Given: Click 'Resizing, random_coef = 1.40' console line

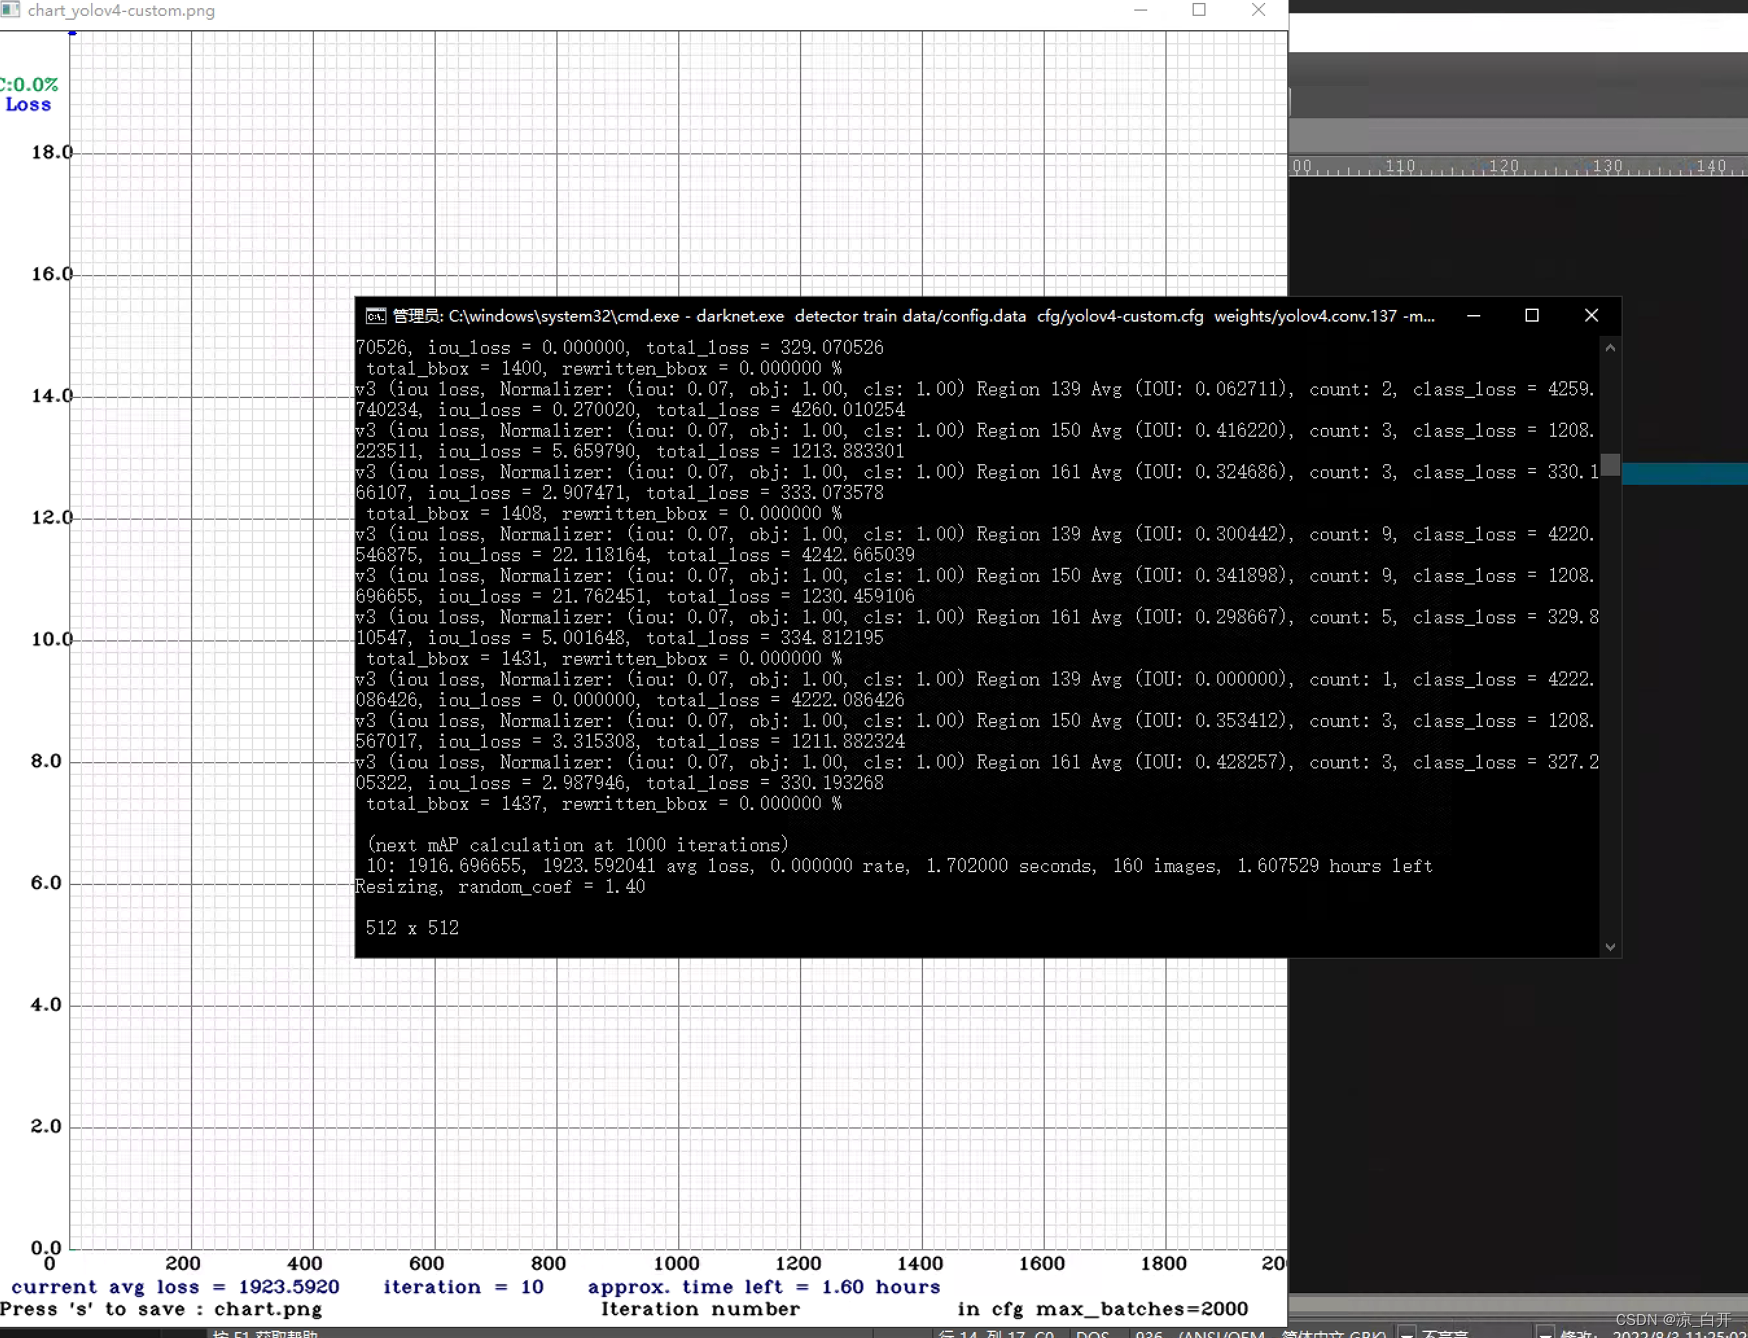Looking at the screenshot, I should (x=500, y=887).
